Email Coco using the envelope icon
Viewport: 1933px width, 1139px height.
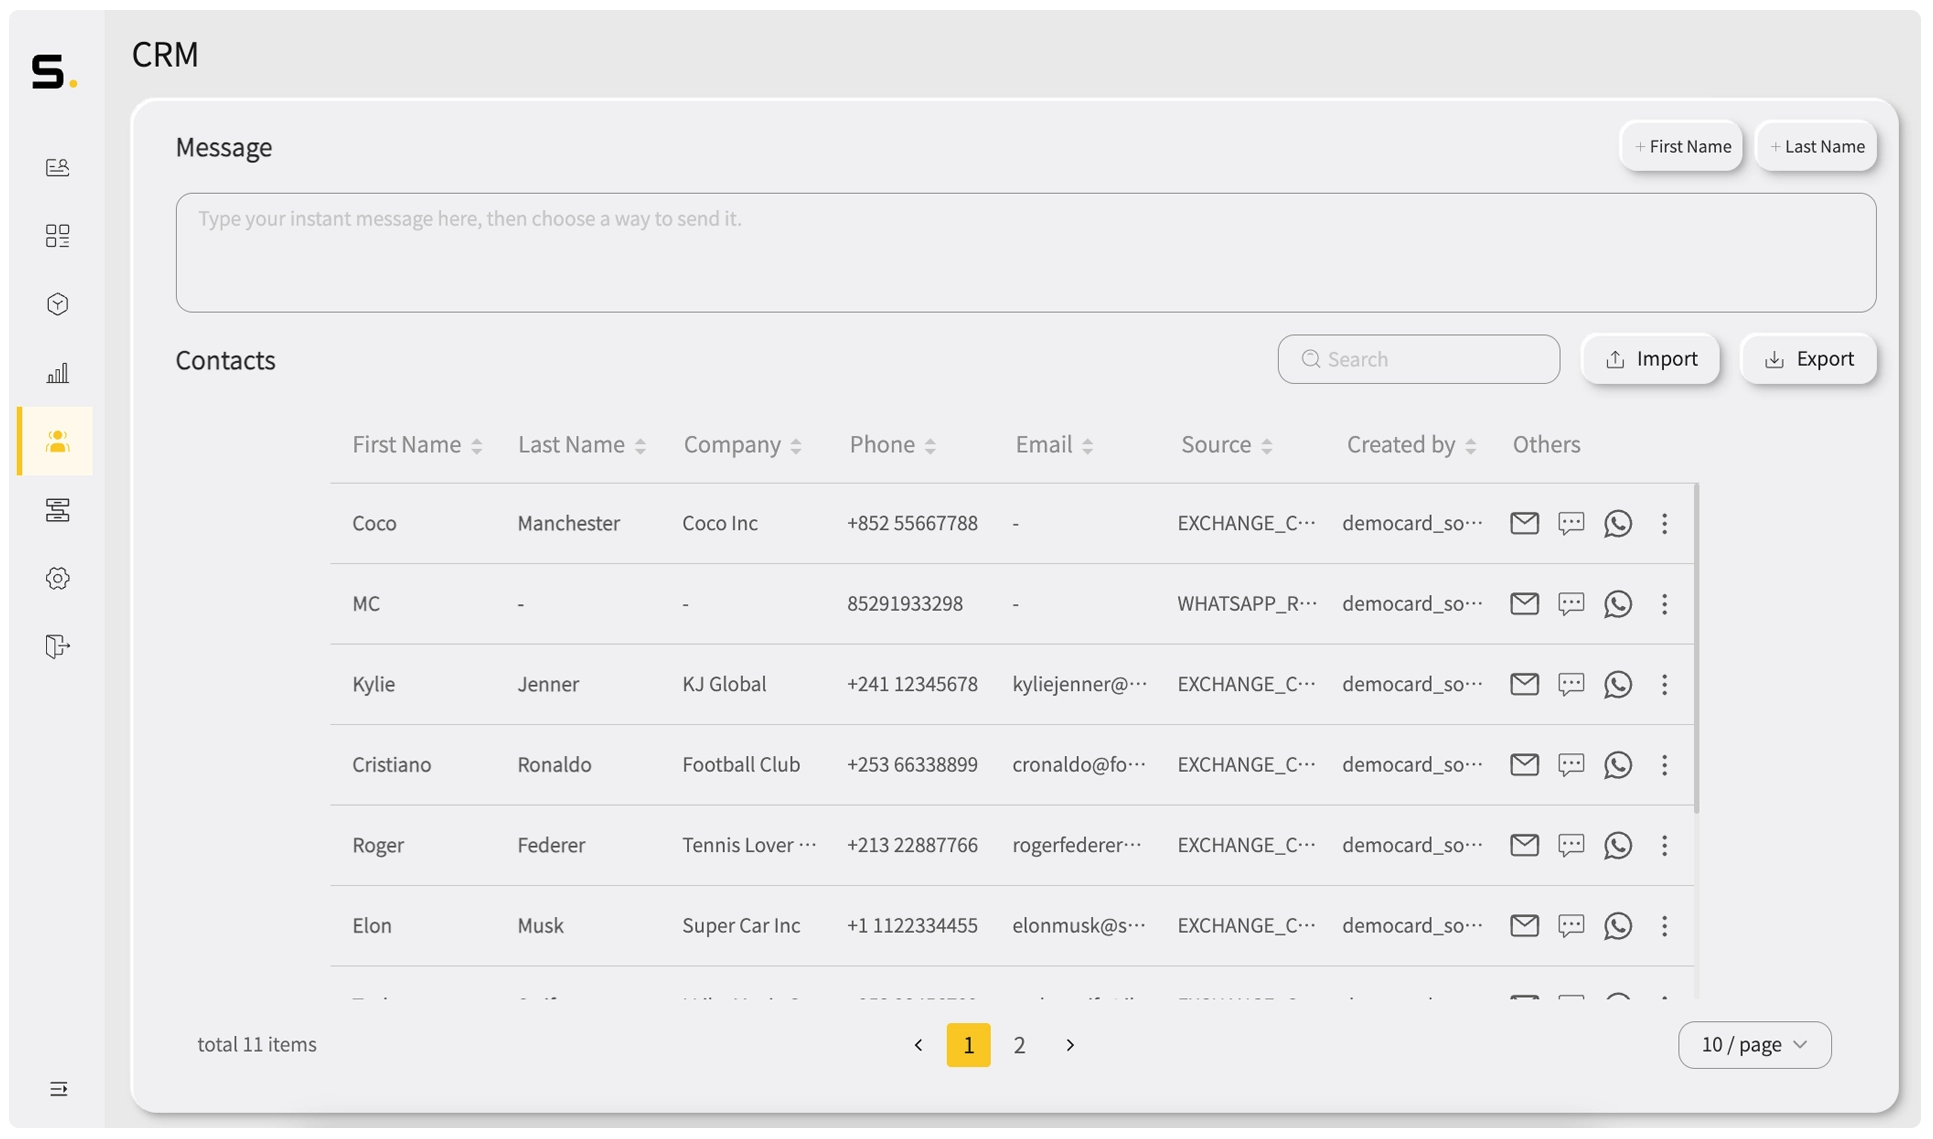click(x=1523, y=523)
